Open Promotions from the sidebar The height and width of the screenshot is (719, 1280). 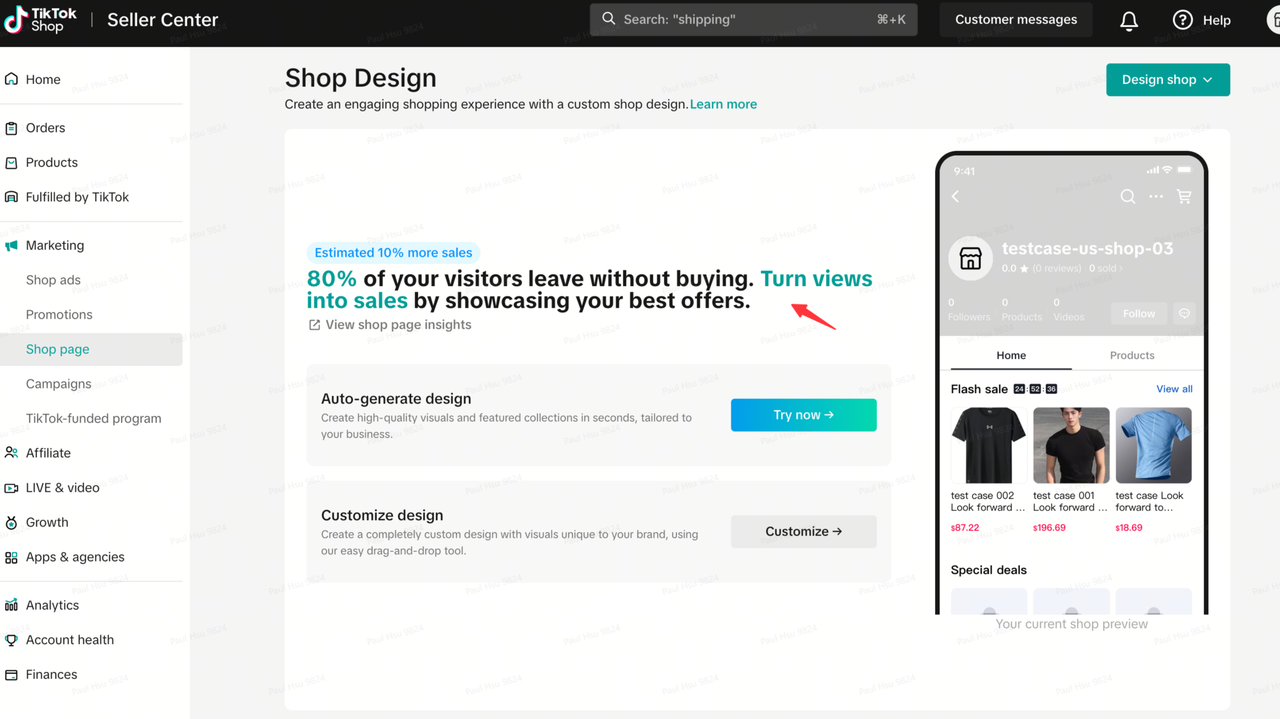click(x=59, y=314)
